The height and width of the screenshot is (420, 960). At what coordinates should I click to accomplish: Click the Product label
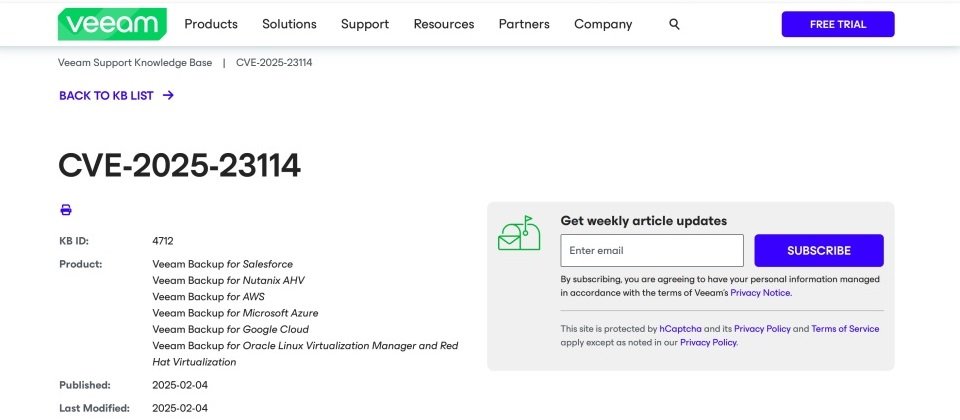81,264
